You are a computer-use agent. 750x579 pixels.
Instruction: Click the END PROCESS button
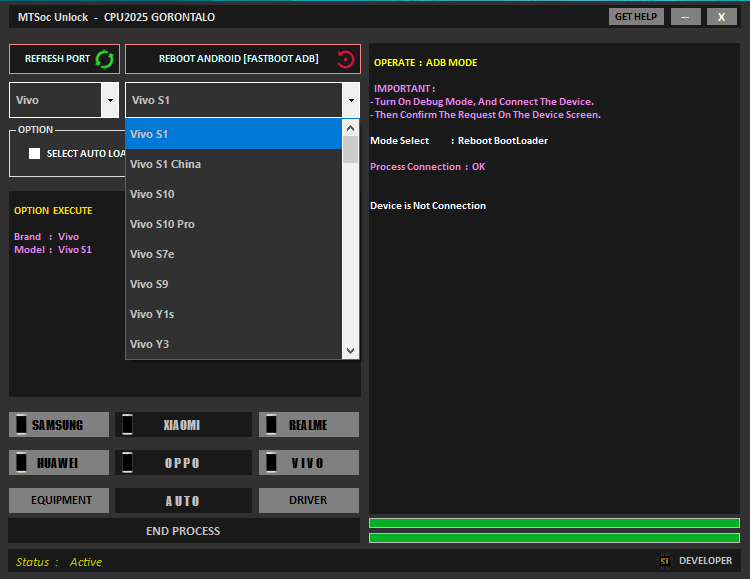(x=184, y=531)
